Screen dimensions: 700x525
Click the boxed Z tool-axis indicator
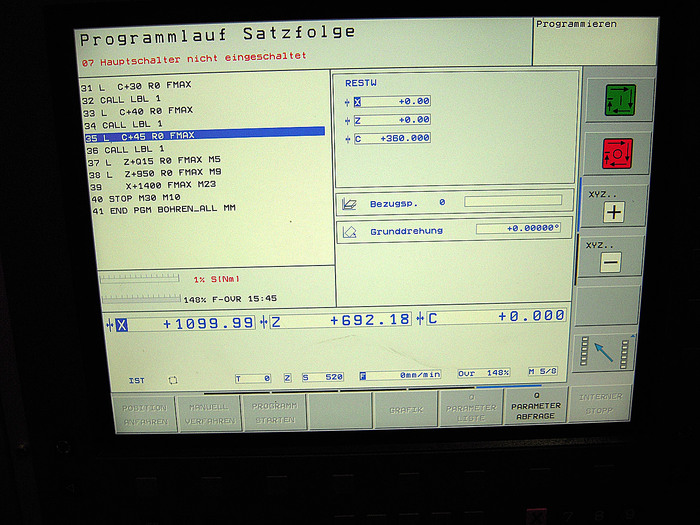pos(288,378)
